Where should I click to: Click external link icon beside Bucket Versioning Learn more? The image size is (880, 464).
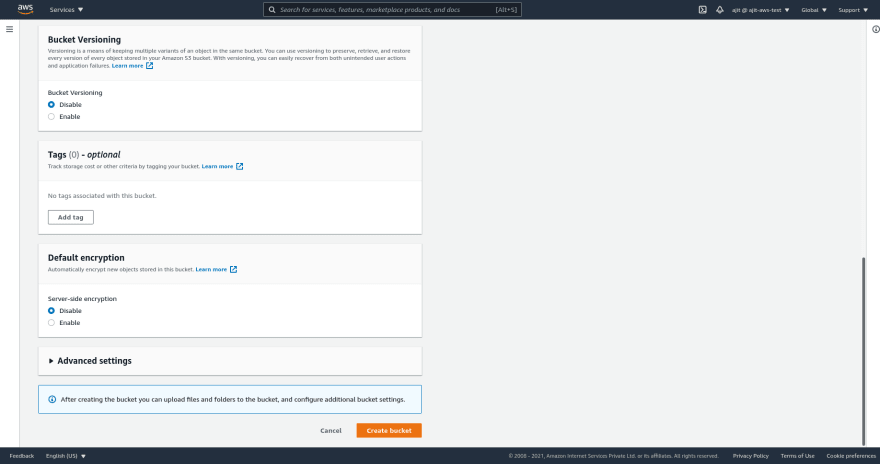tap(149, 66)
